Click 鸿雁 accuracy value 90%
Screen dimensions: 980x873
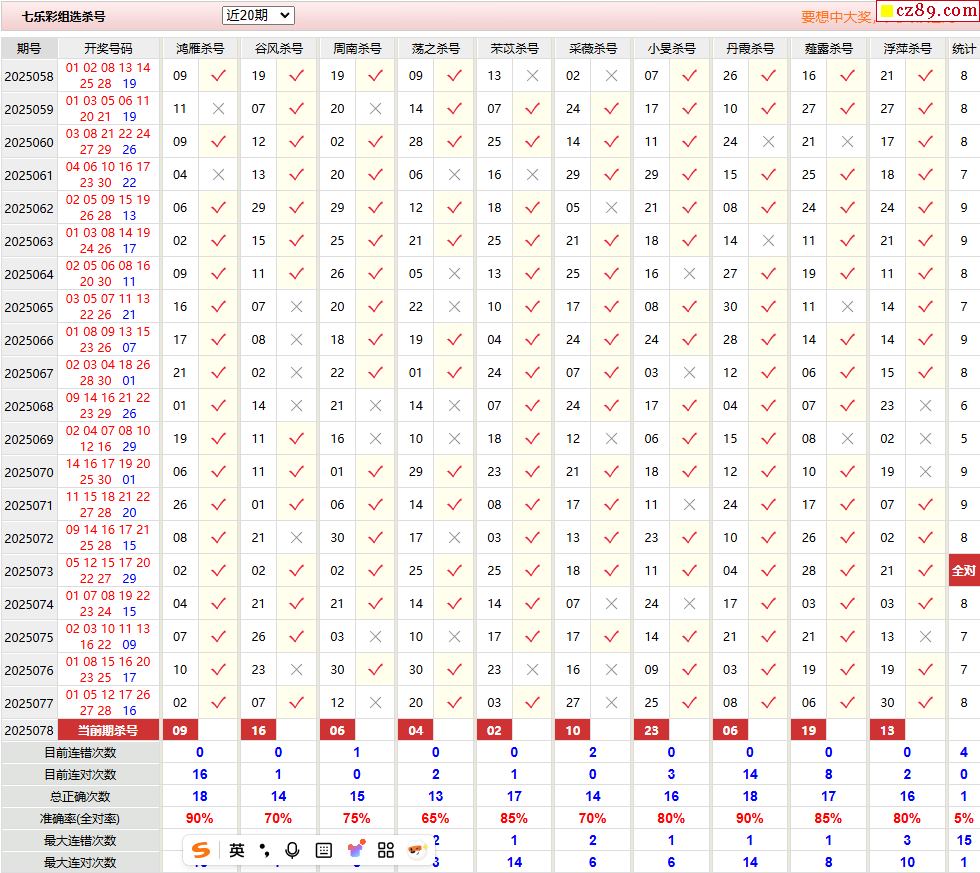(199, 818)
